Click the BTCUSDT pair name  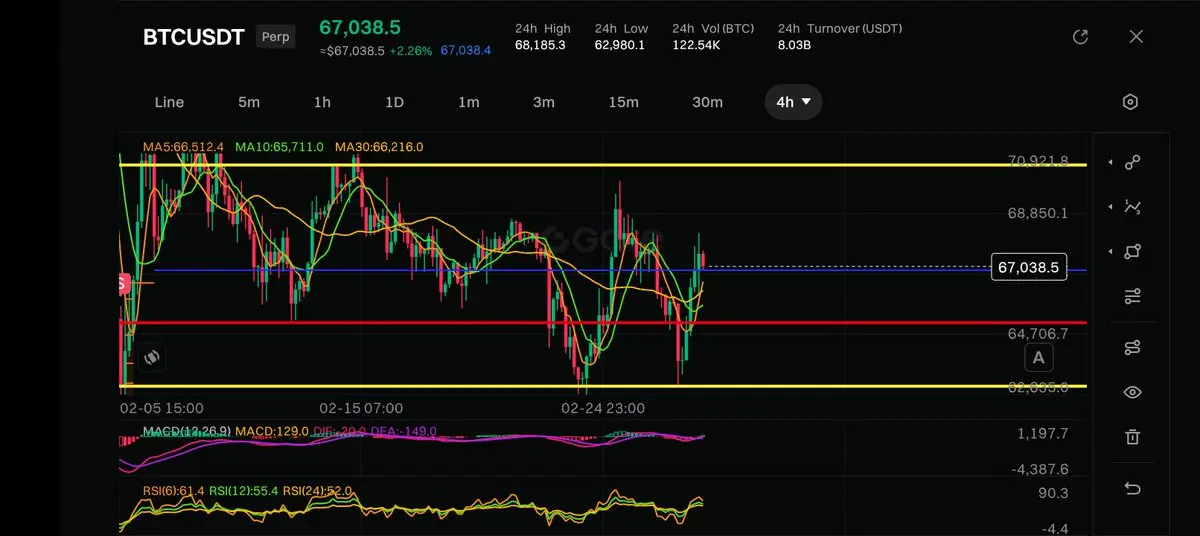click(x=193, y=38)
